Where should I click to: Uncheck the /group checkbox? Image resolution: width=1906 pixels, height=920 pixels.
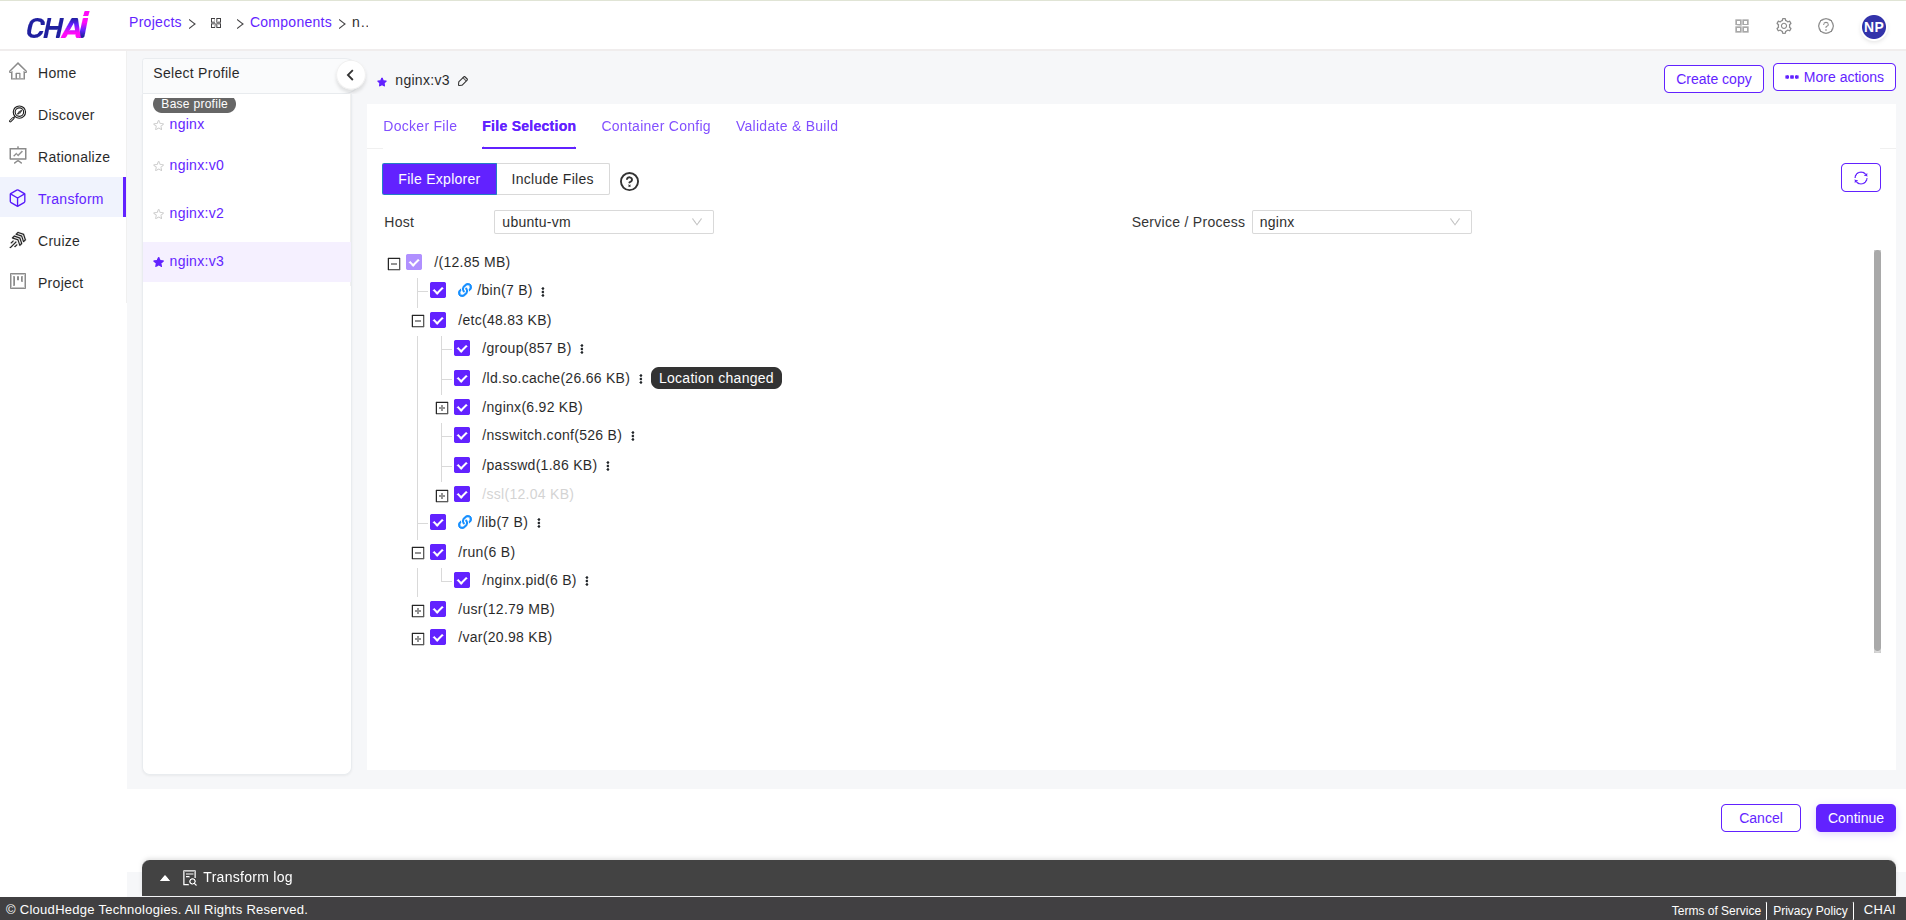[x=462, y=348]
